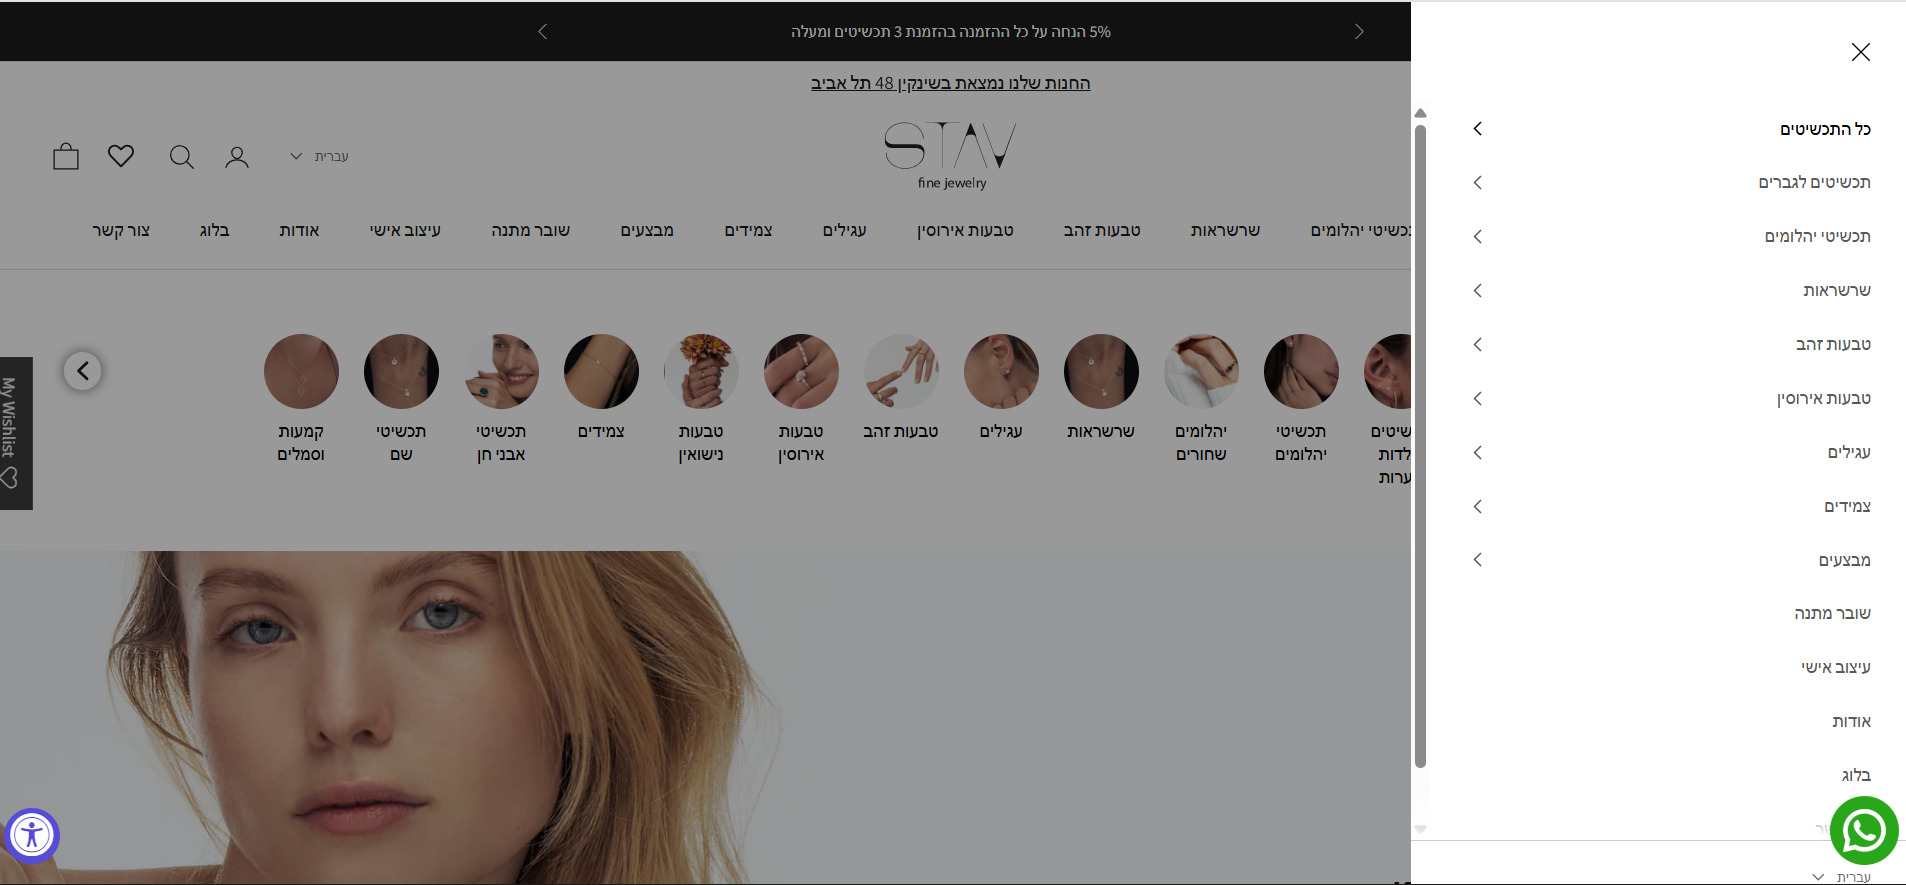
Task: Open the accessibility widget icon
Action: pyautogui.click(x=32, y=835)
